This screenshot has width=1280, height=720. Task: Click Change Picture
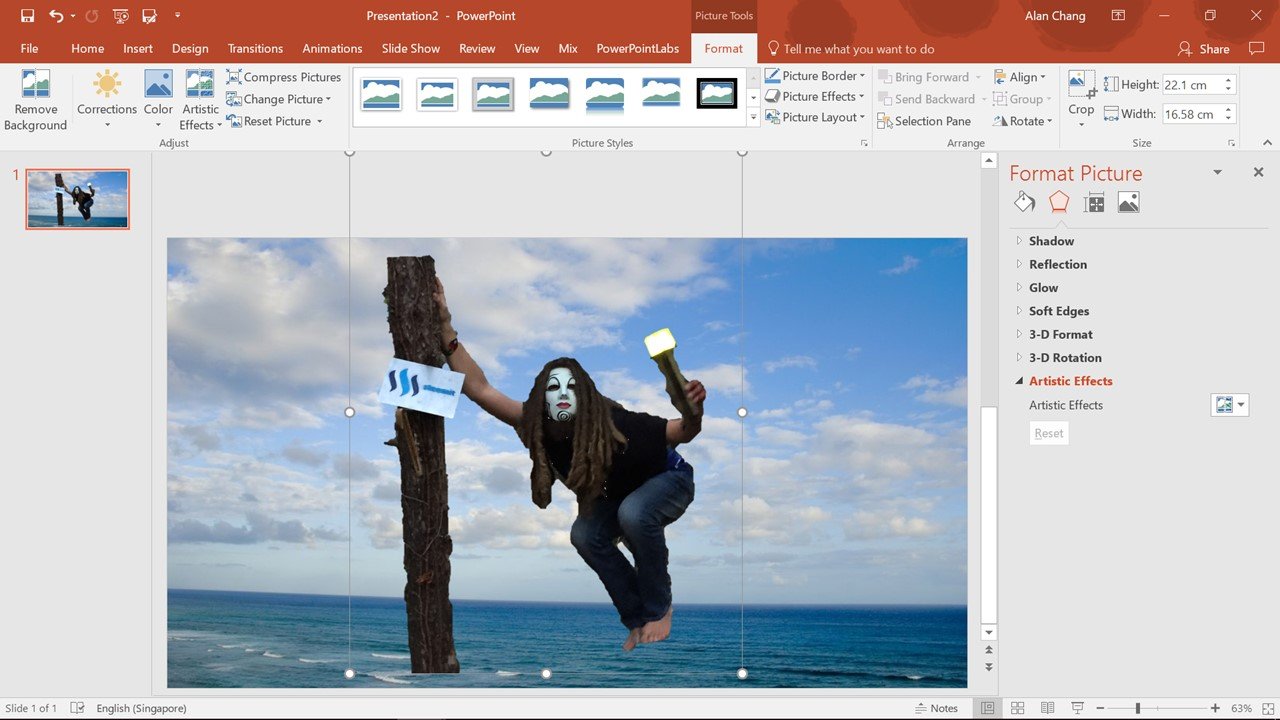[279, 99]
